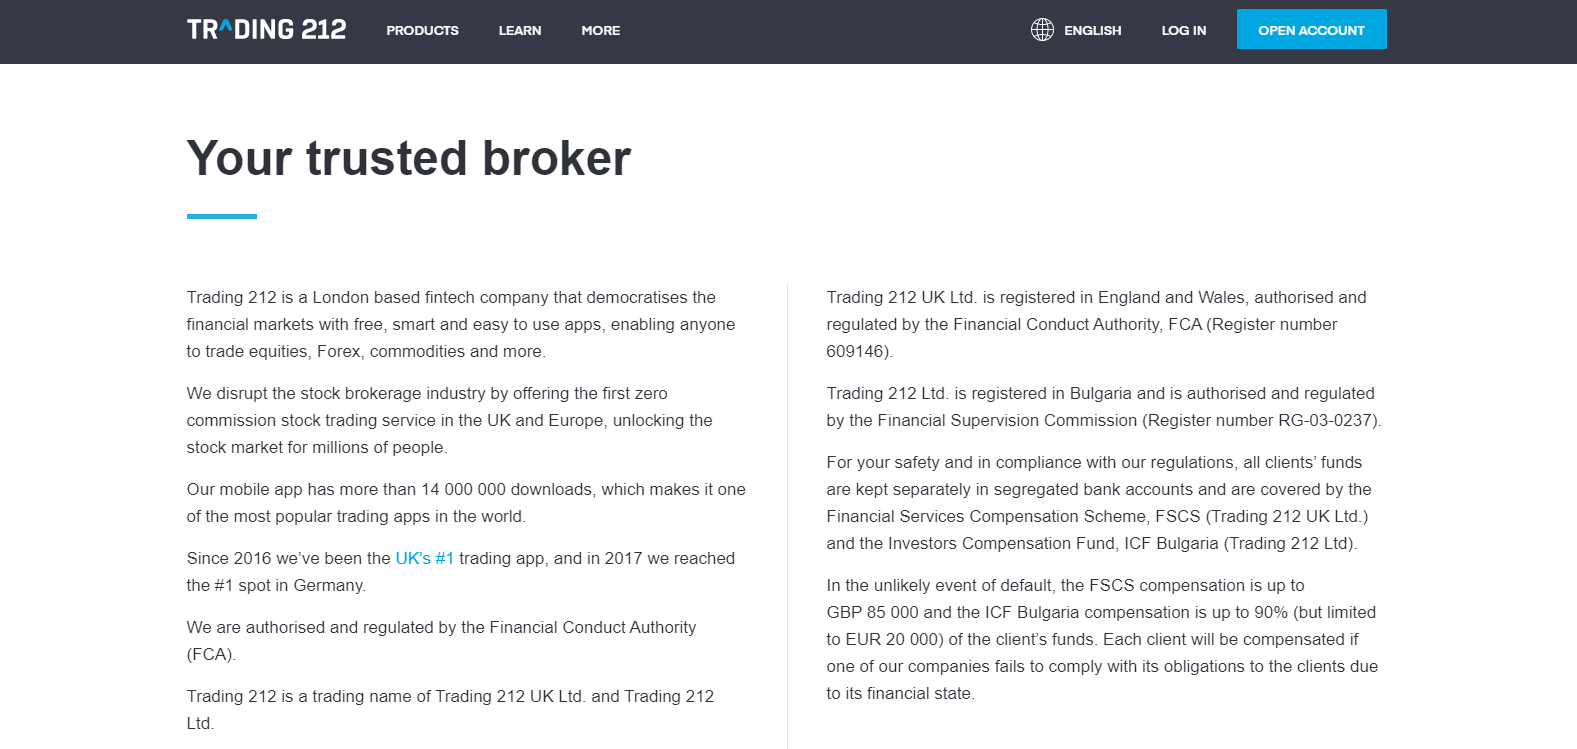The width and height of the screenshot is (1577, 749).
Task: Click the "Your trusted broker" heading
Action: 408,158
